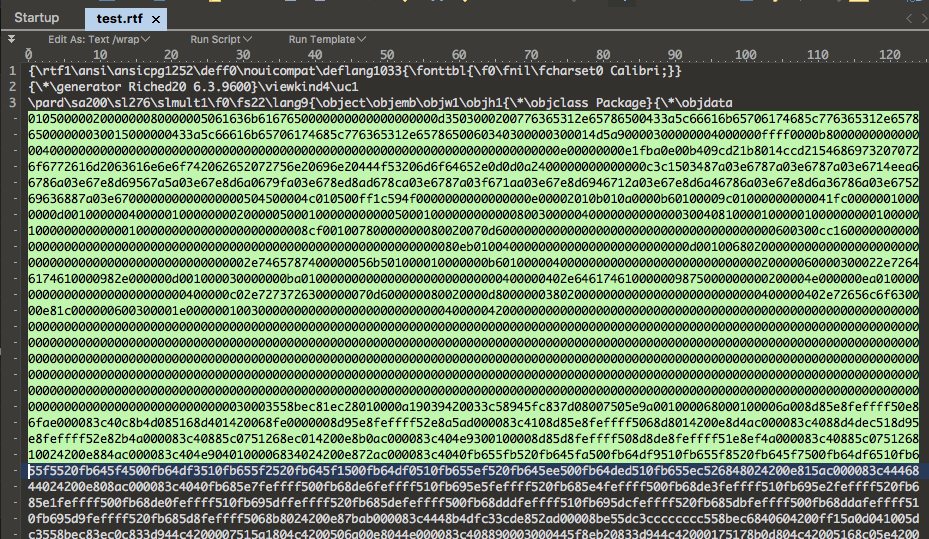Click the line starting with \pard\sa200

350,101
